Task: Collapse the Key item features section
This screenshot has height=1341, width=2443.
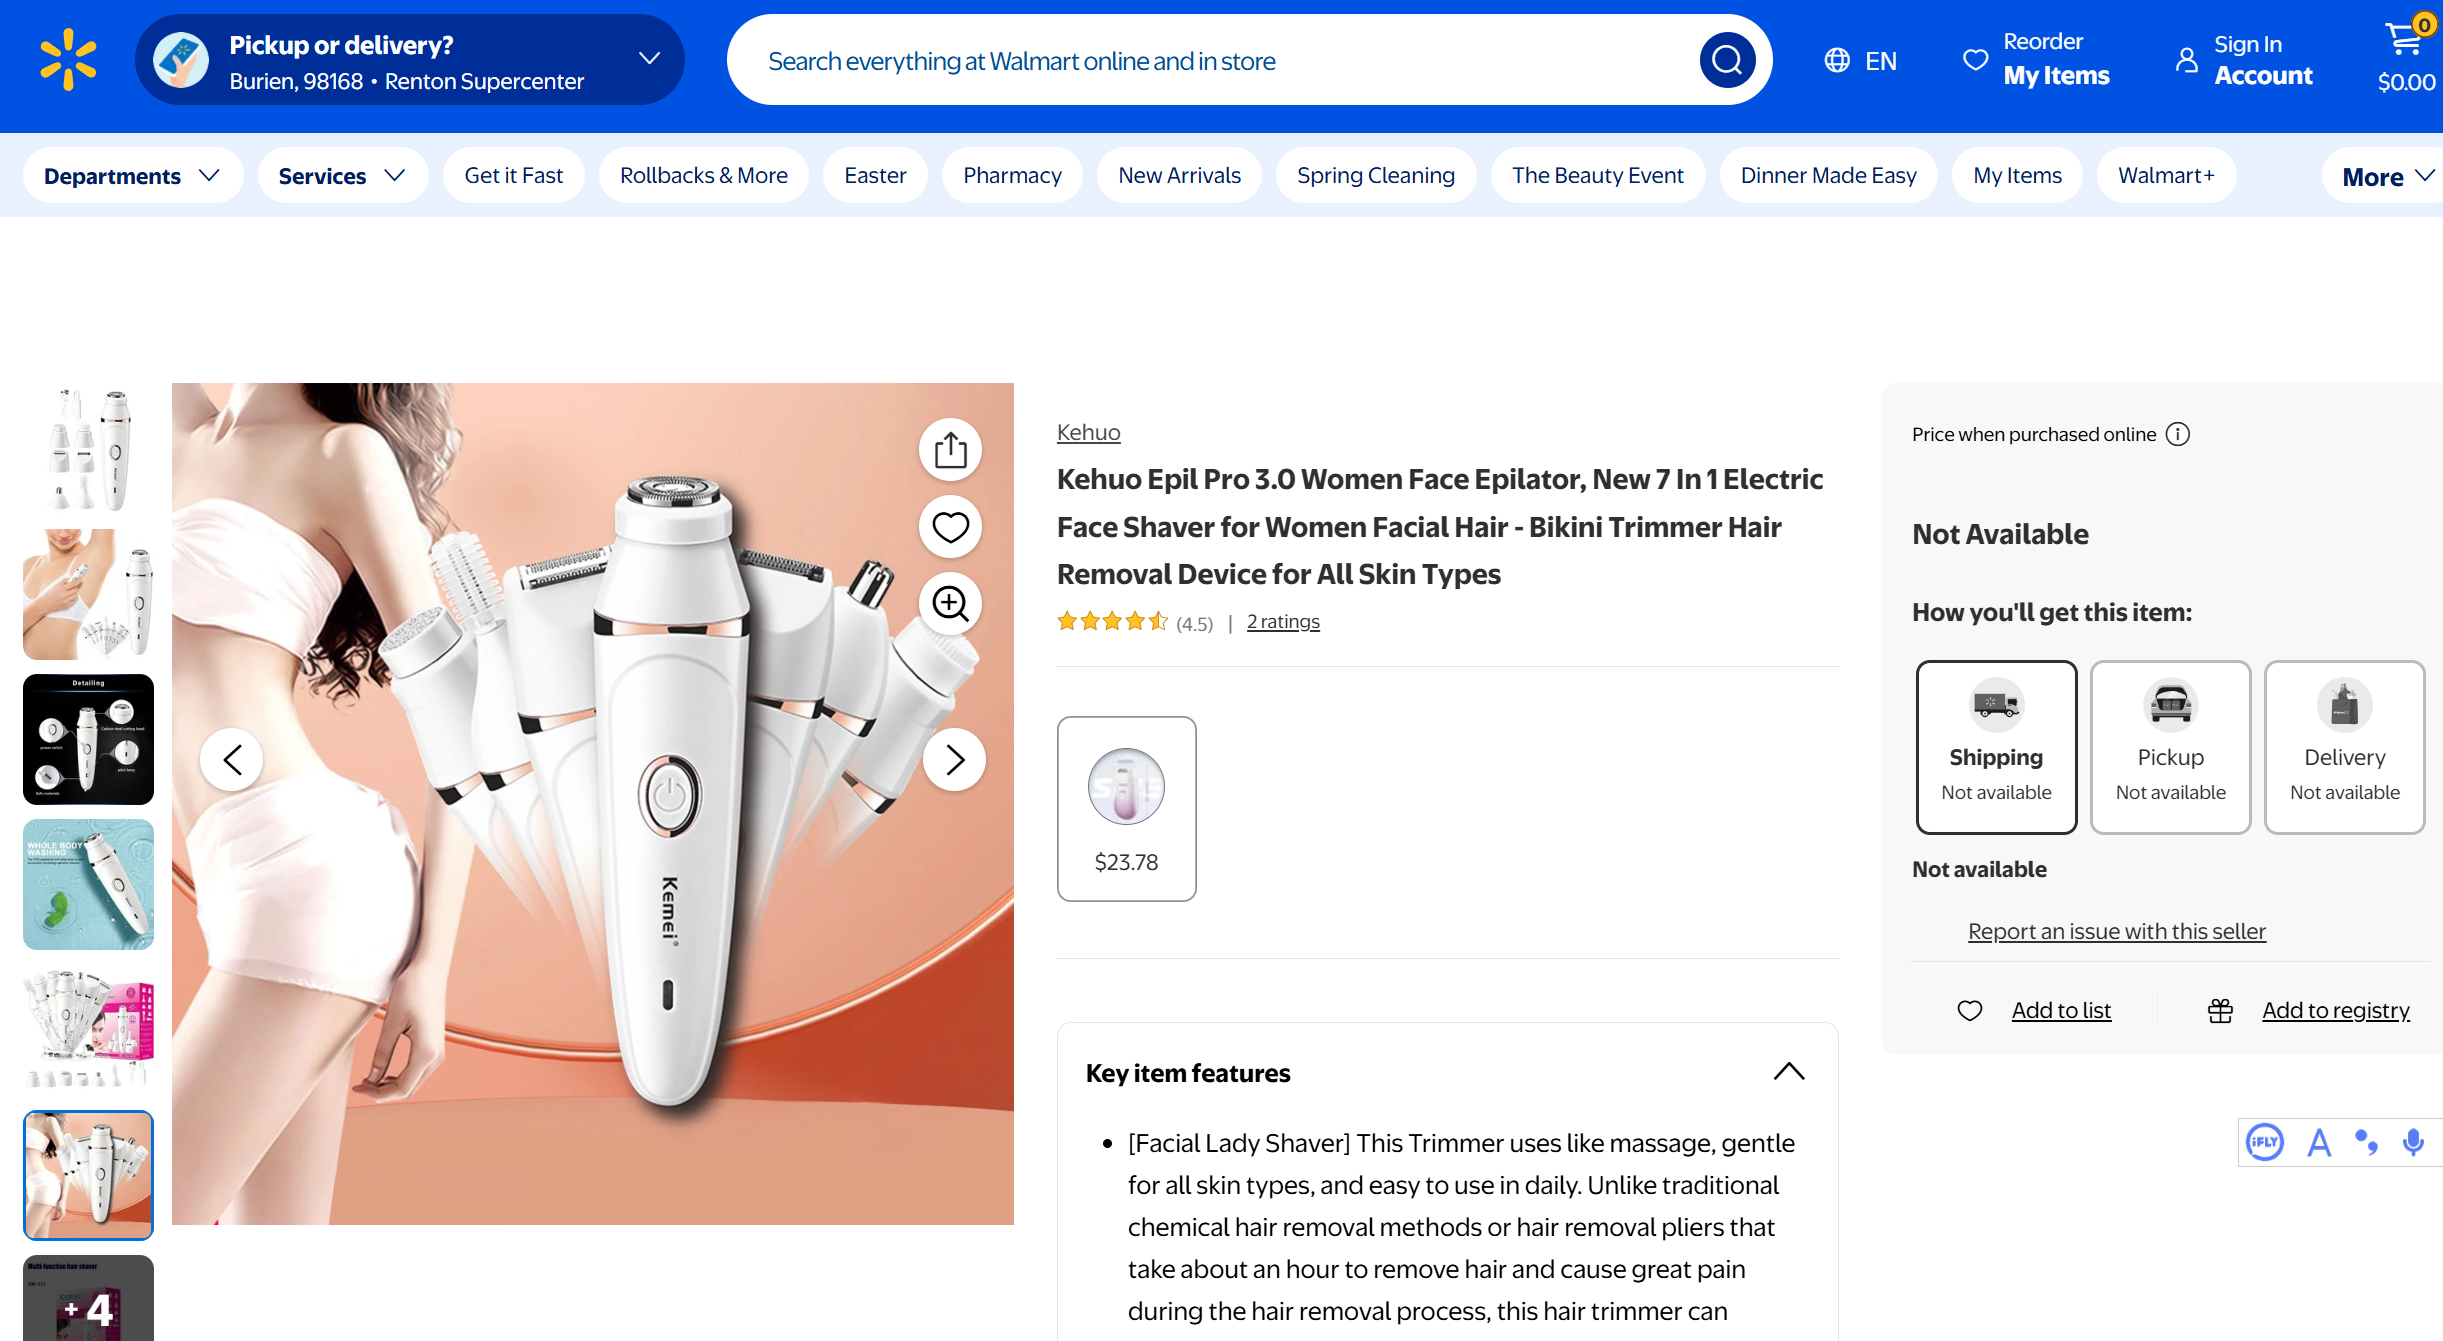Action: point(1788,1072)
